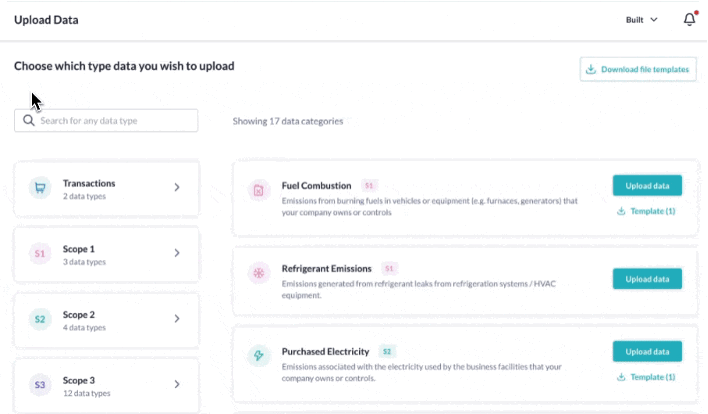Focus the Search for any data type field
This screenshot has height=414, width=708.
tap(106, 121)
